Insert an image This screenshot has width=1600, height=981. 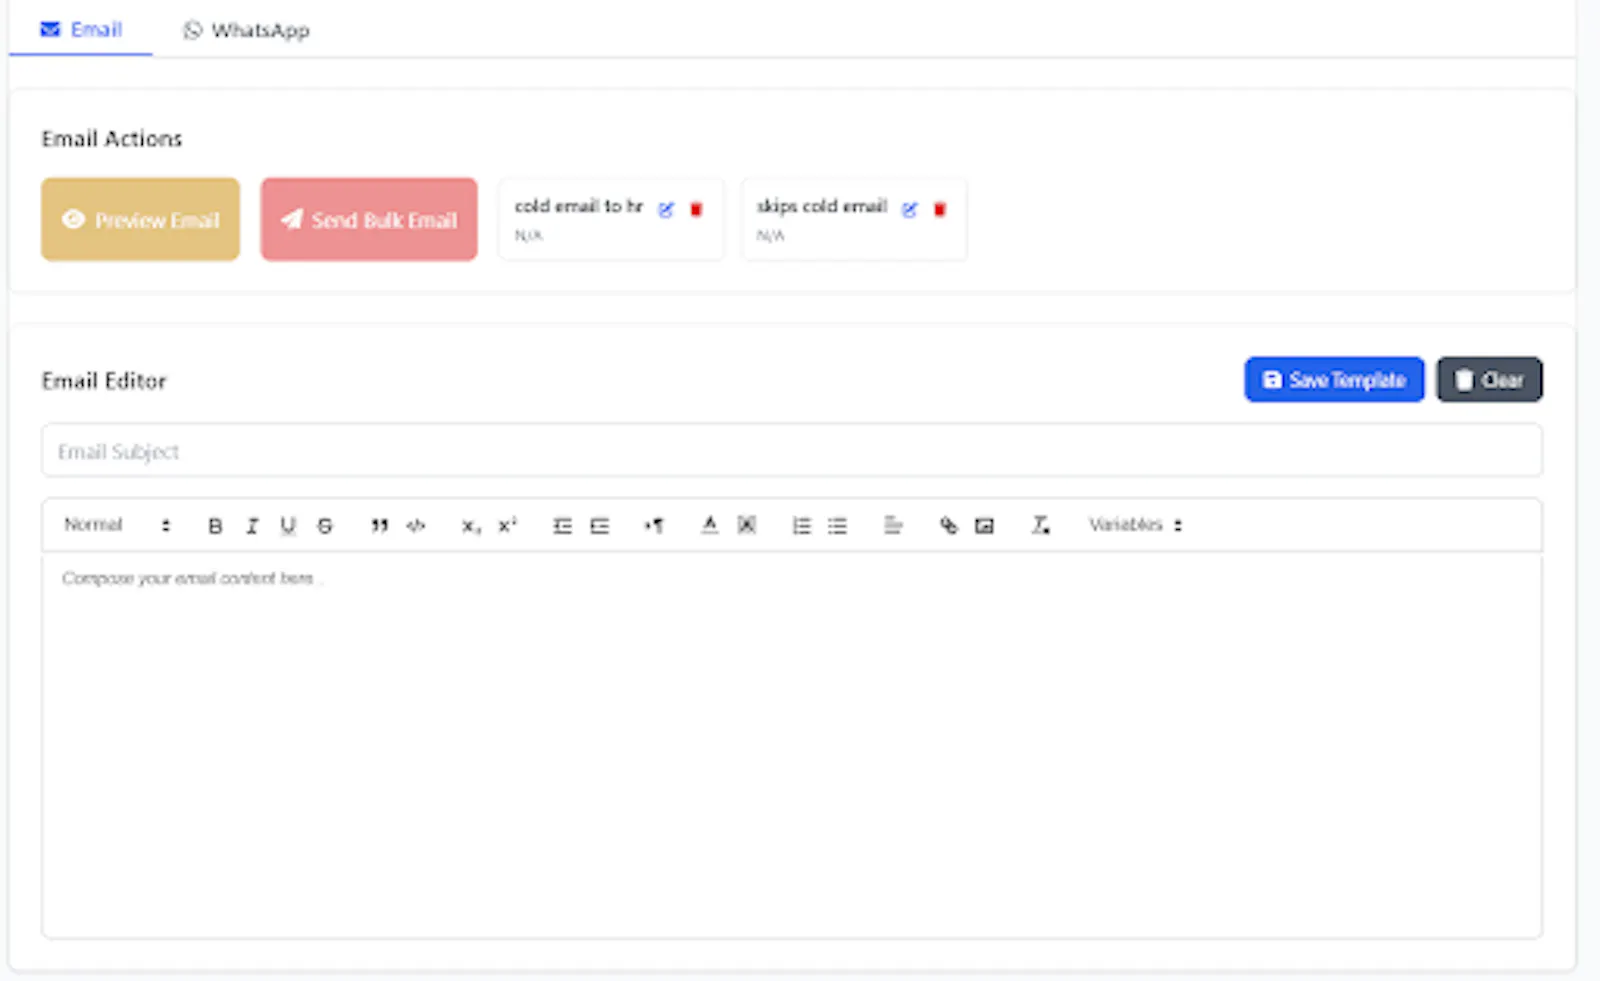[985, 526]
